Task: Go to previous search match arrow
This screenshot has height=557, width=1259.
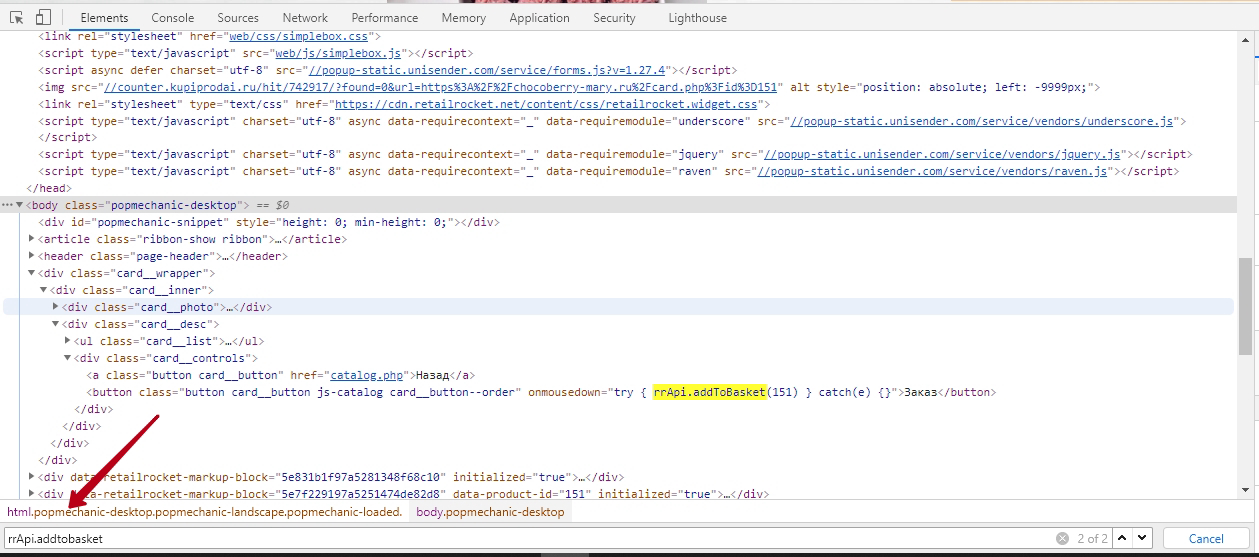Action: point(1123,539)
